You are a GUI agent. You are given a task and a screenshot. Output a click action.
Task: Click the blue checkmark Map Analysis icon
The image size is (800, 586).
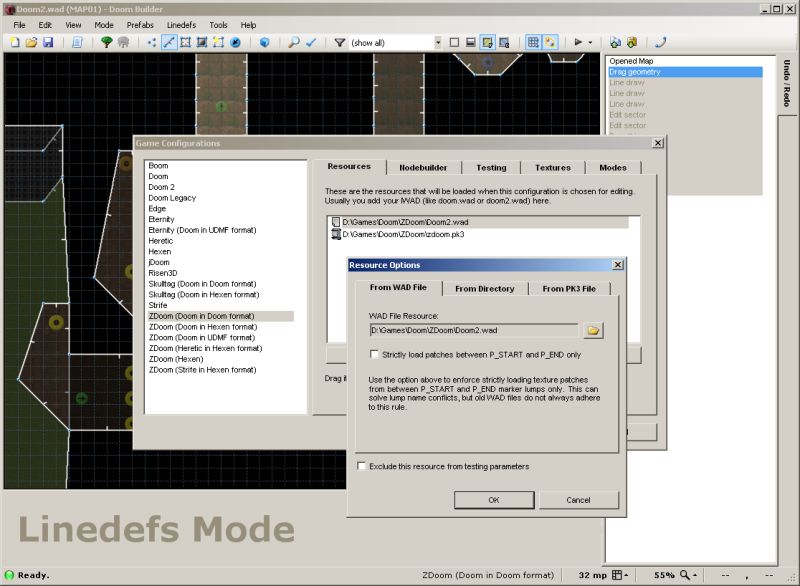(311, 43)
